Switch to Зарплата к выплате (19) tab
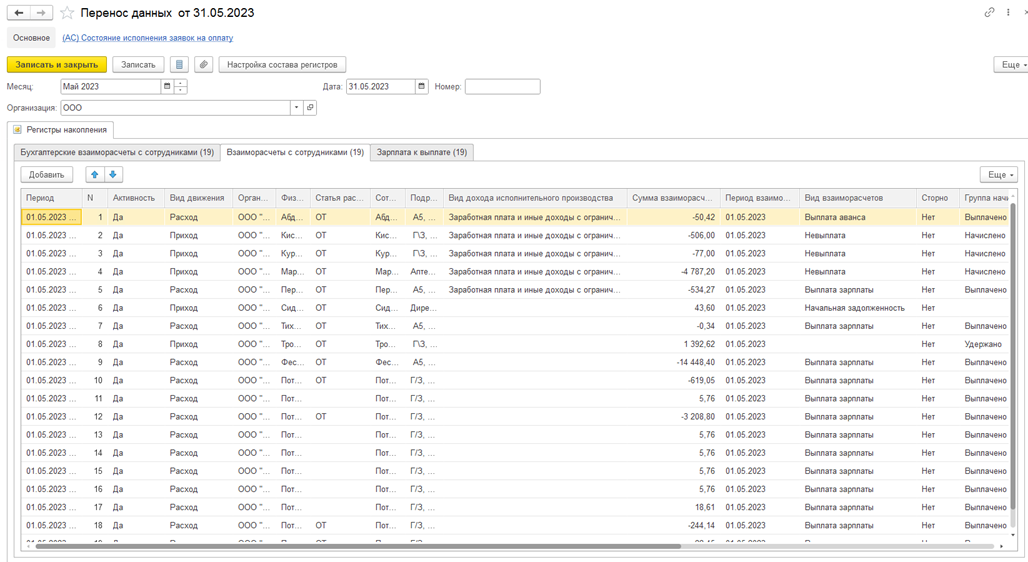 (x=422, y=152)
